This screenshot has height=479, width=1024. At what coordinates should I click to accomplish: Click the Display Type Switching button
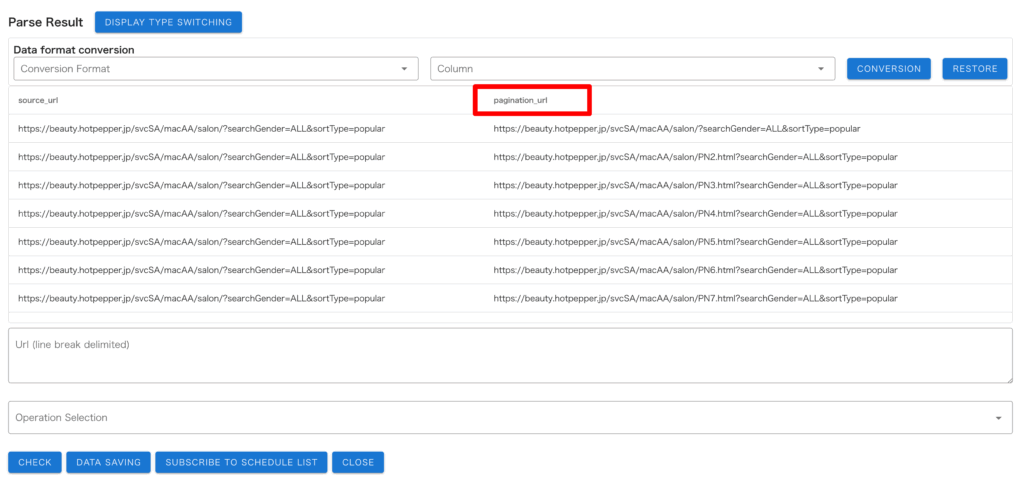click(168, 22)
